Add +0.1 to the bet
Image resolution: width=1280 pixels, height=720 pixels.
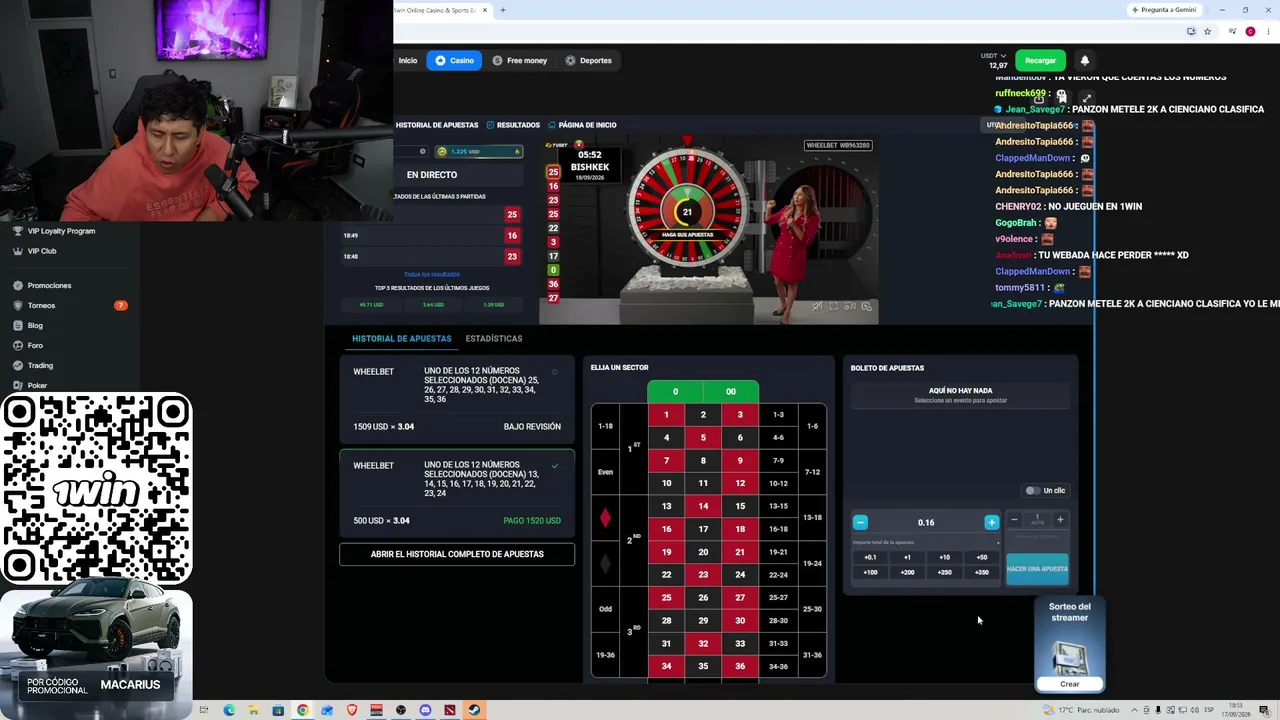pos(870,557)
